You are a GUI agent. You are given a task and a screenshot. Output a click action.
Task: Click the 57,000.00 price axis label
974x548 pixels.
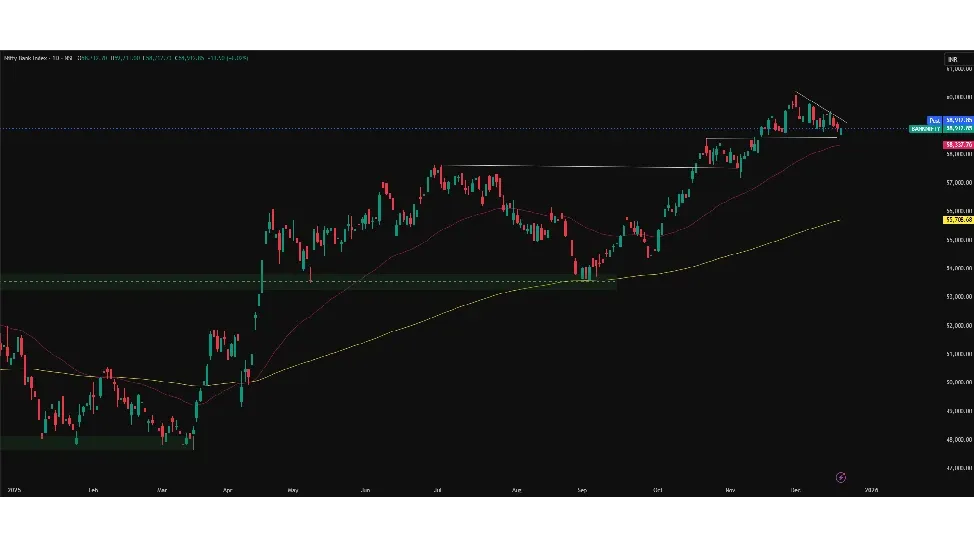[x=958, y=183]
